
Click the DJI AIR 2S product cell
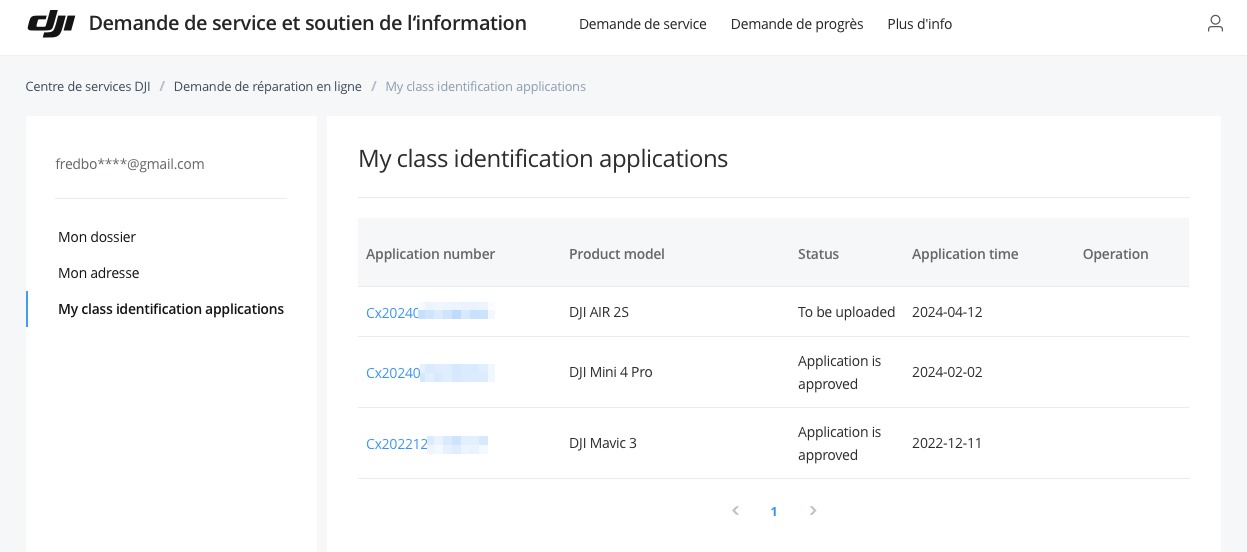click(599, 312)
